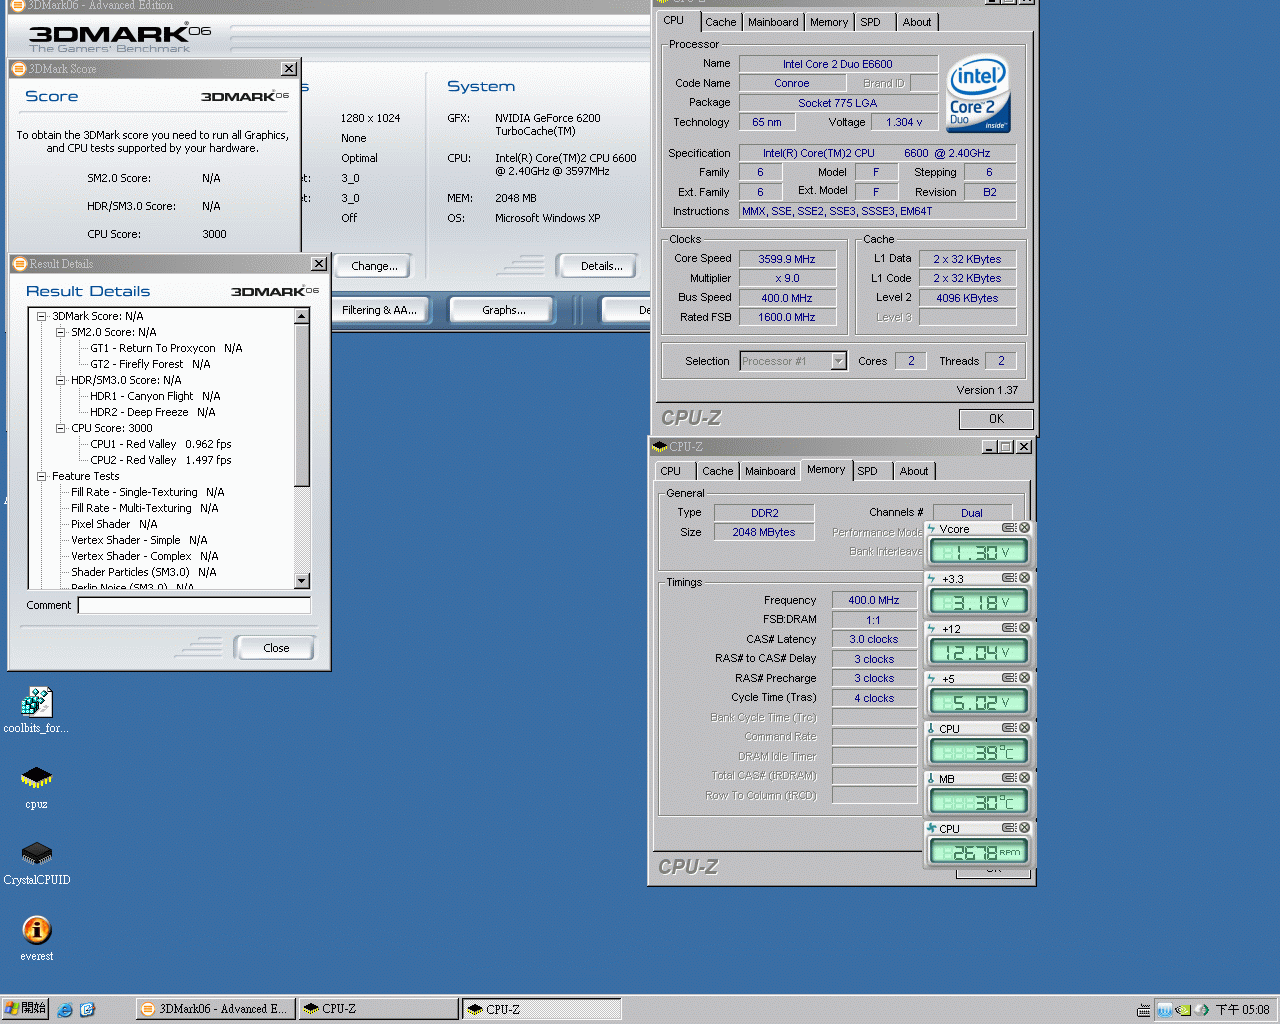Select the first CPU-Z taskbar button
The image size is (1280, 1024).
(379, 1009)
